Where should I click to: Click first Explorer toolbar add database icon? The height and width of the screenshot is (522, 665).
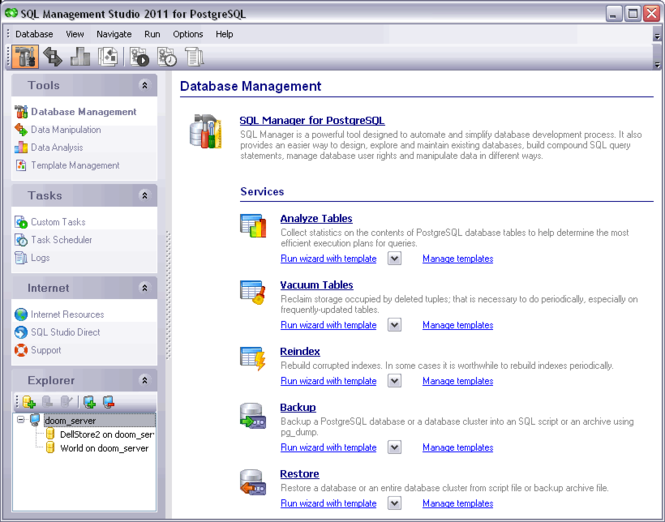click(x=29, y=402)
